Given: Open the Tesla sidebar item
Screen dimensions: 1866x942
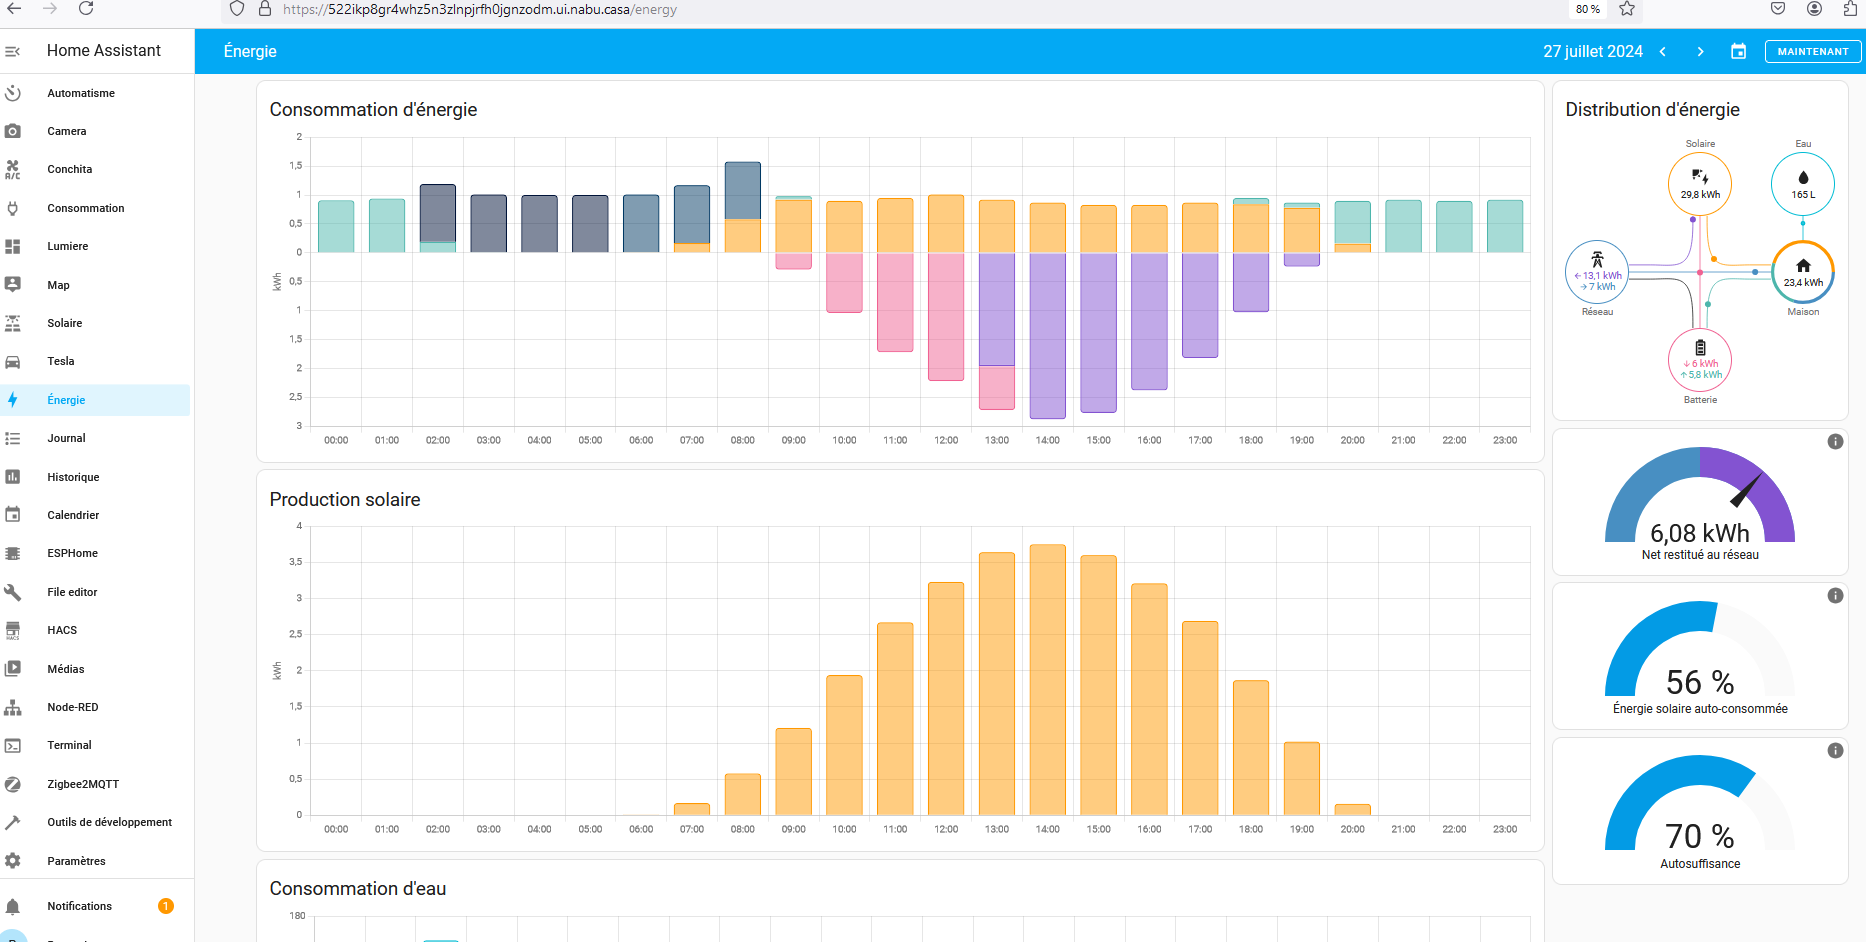Looking at the screenshot, I should point(61,361).
